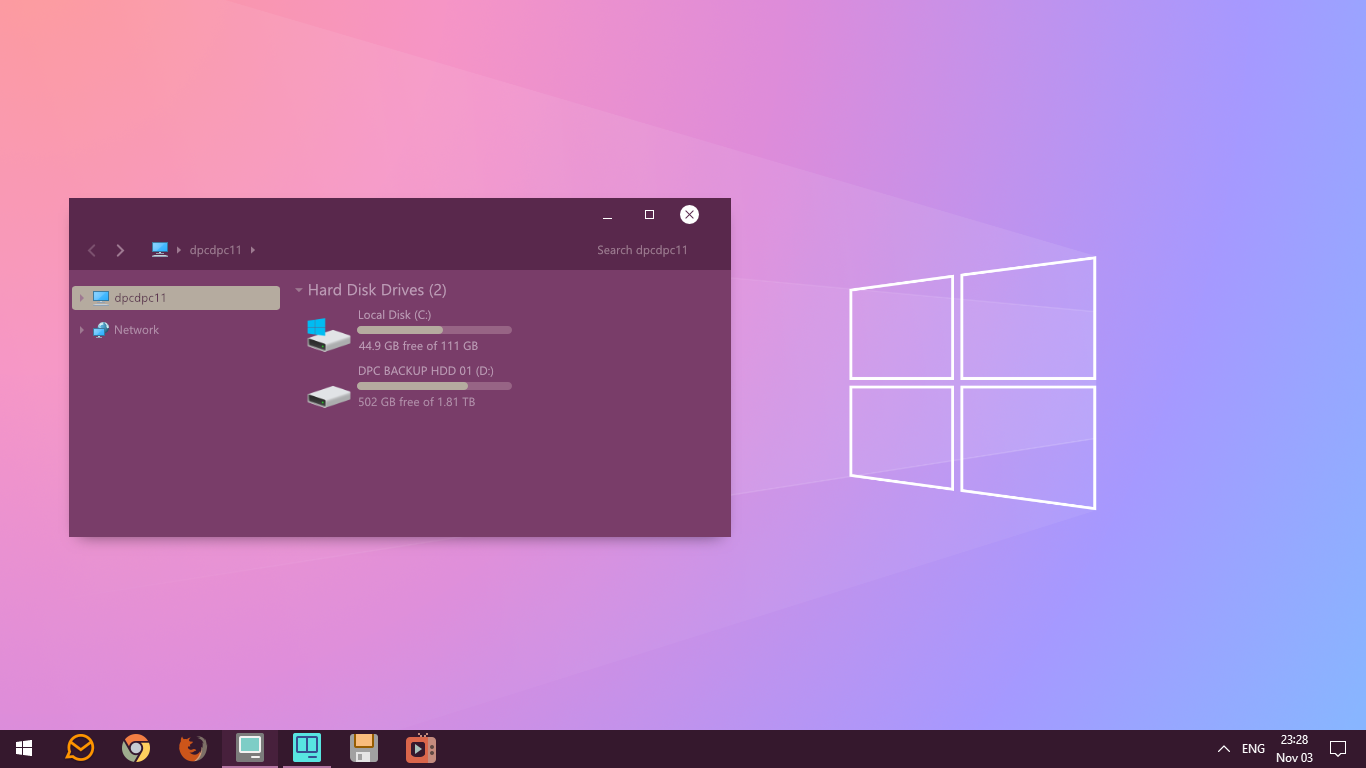Select Network in the navigation pane
Viewport: 1366px width, 768px height.
136,330
